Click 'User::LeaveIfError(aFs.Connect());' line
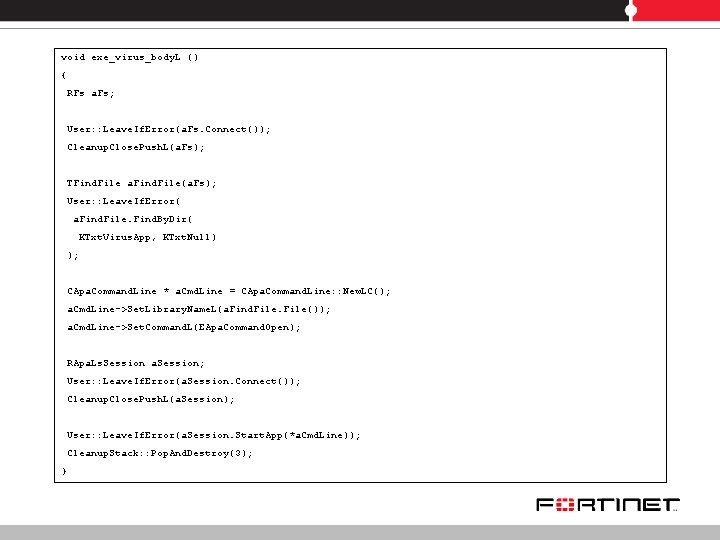 (x=169, y=129)
